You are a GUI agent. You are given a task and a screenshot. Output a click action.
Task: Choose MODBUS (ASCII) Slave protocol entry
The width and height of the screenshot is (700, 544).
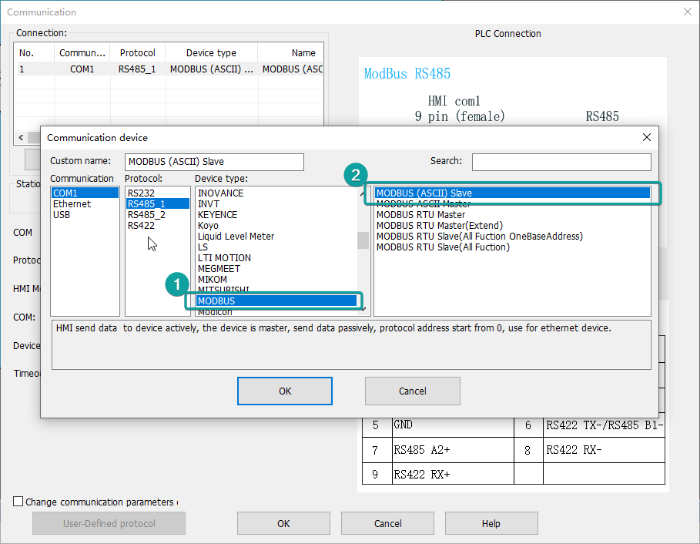pos(424,193)
